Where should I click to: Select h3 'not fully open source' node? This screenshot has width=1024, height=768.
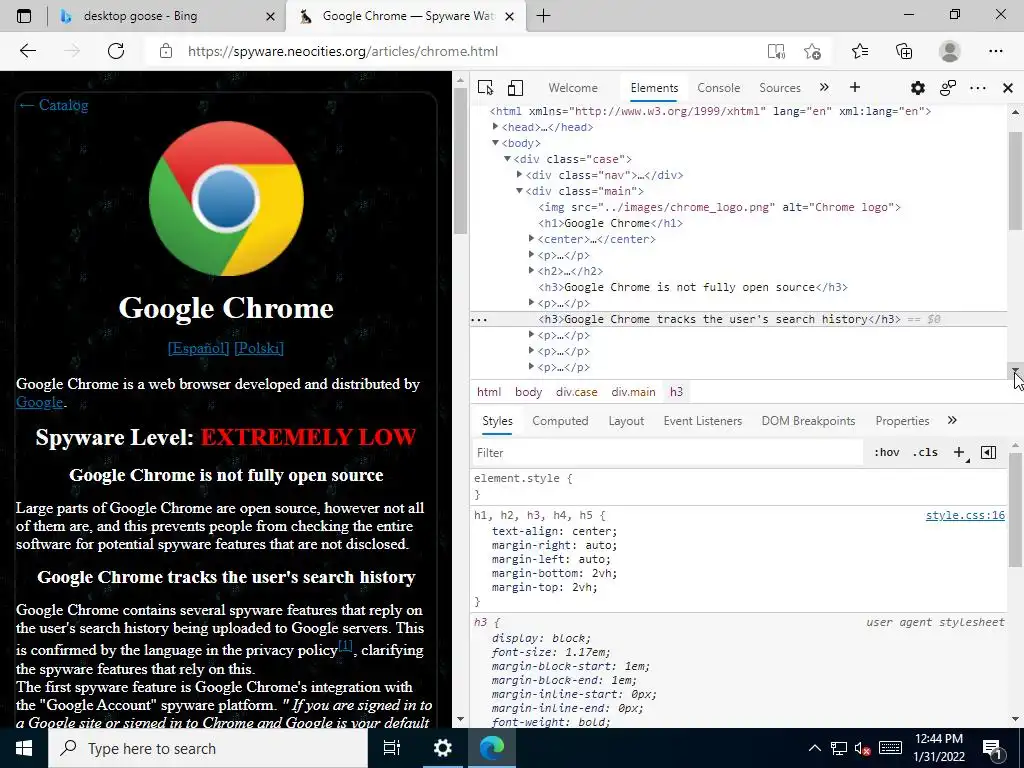click(692, 287)
